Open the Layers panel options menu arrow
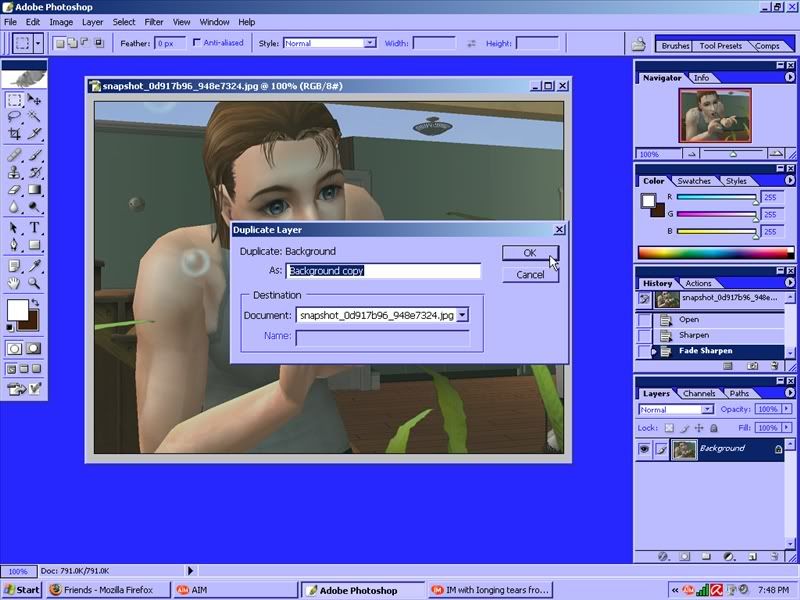This screenshot has height=600, width=800. coord(789,393)
